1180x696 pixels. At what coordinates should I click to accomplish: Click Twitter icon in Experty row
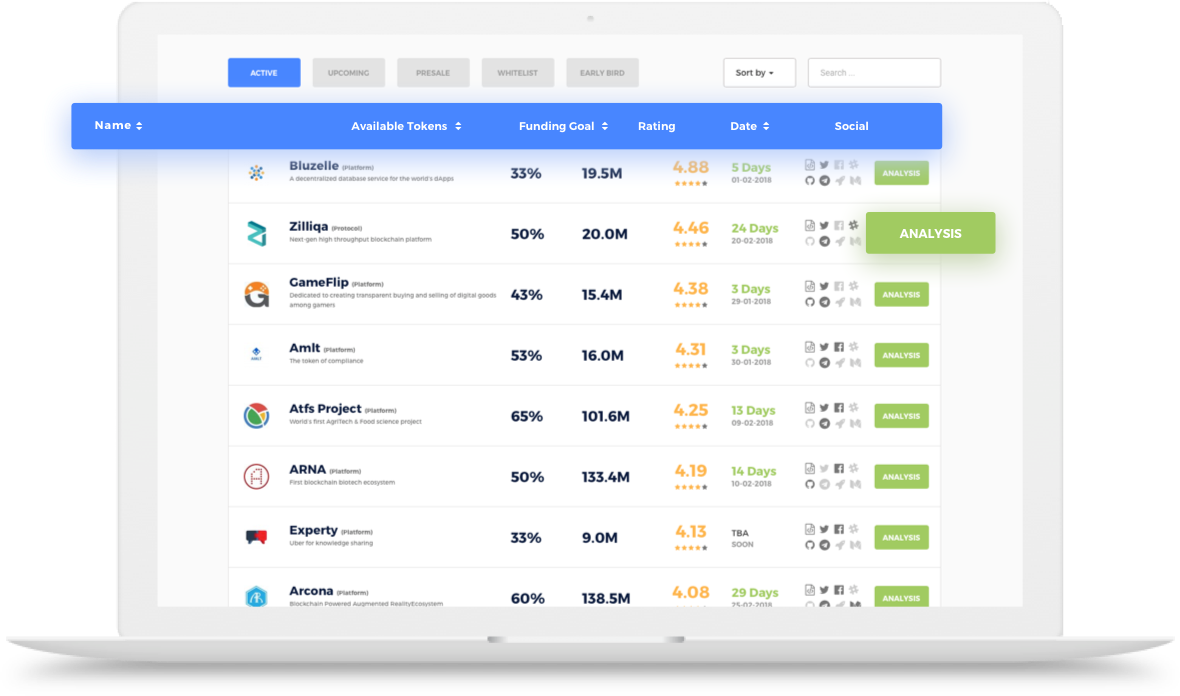(x=824, y=530)
